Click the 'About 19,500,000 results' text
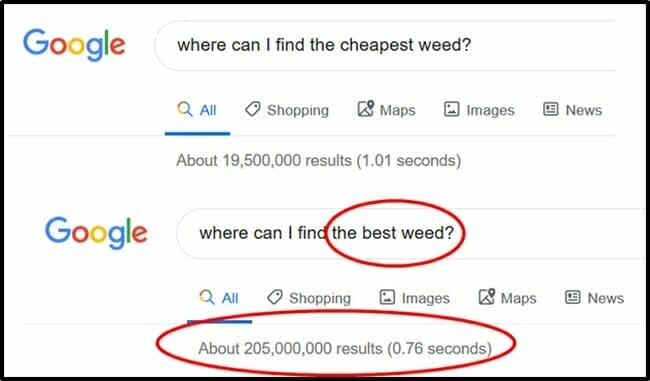 (x=318, y=160)
